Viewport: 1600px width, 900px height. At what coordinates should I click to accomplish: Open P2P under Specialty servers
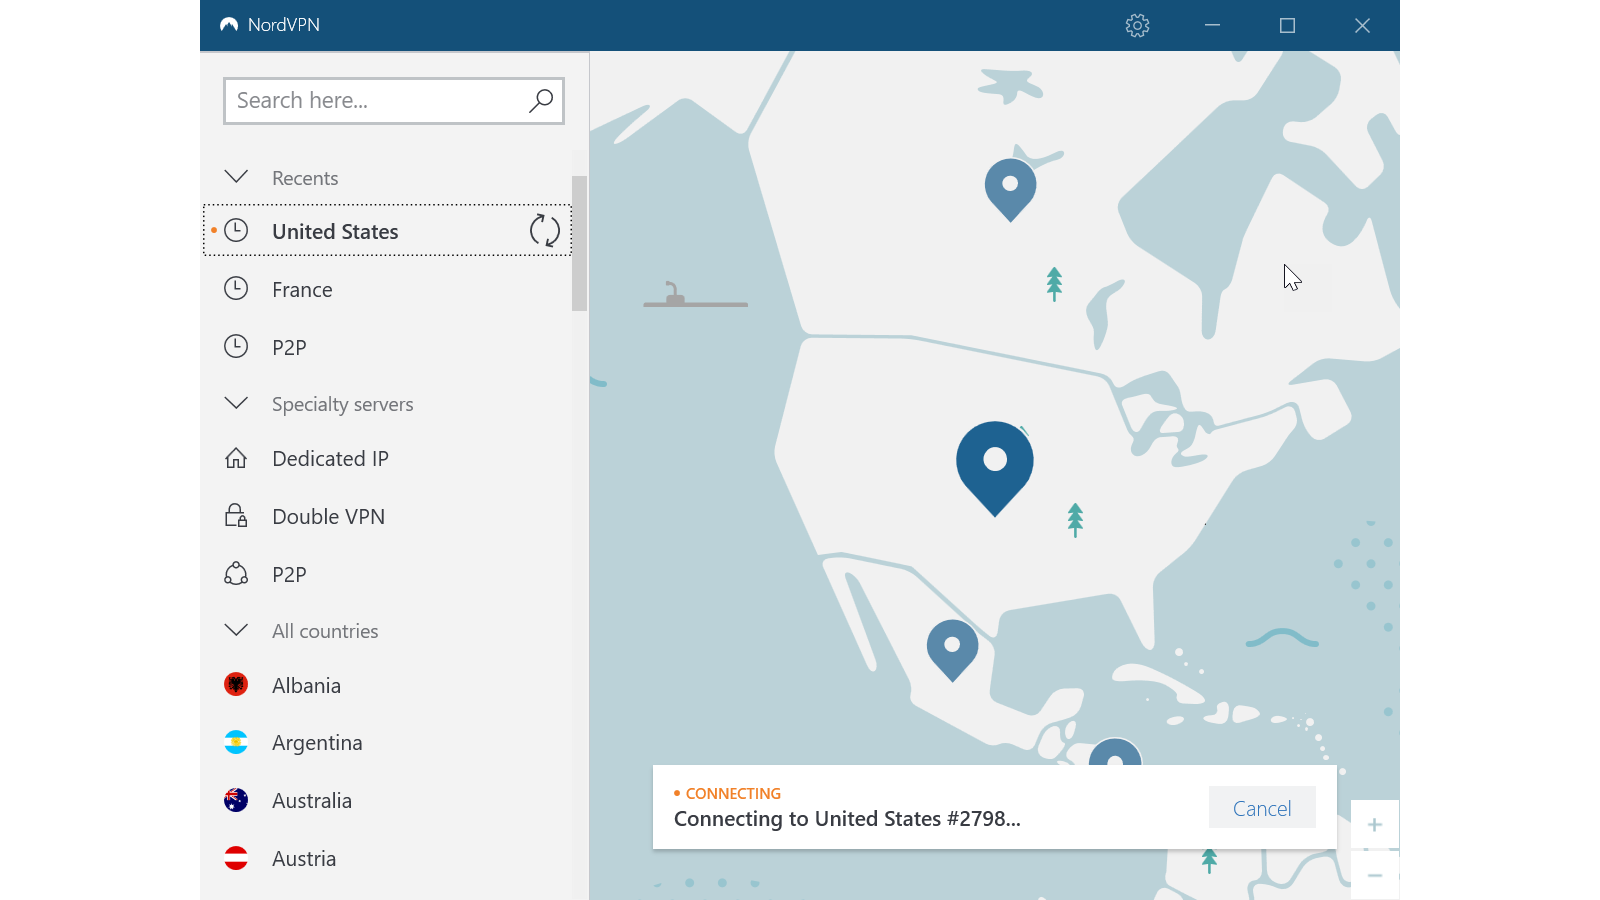387,574
